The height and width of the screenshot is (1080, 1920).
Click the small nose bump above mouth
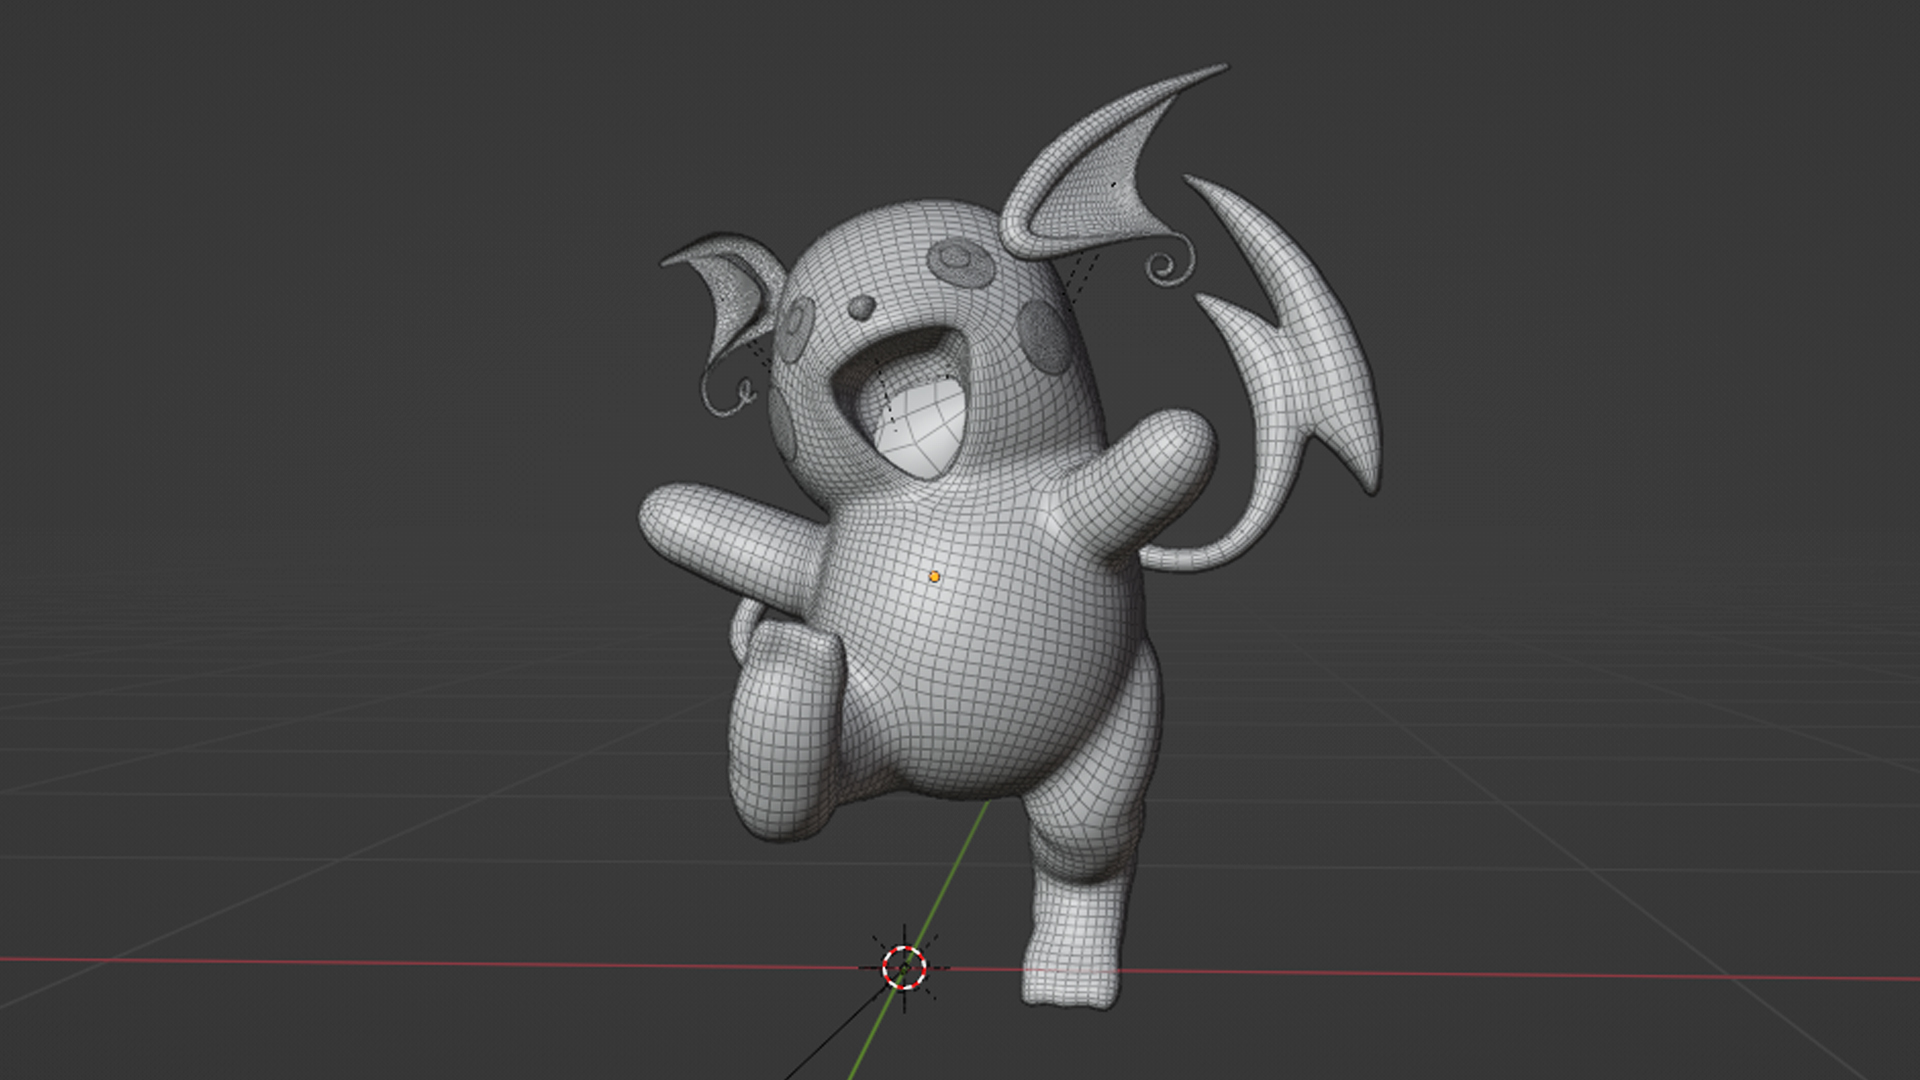click(x=863, y=307)
